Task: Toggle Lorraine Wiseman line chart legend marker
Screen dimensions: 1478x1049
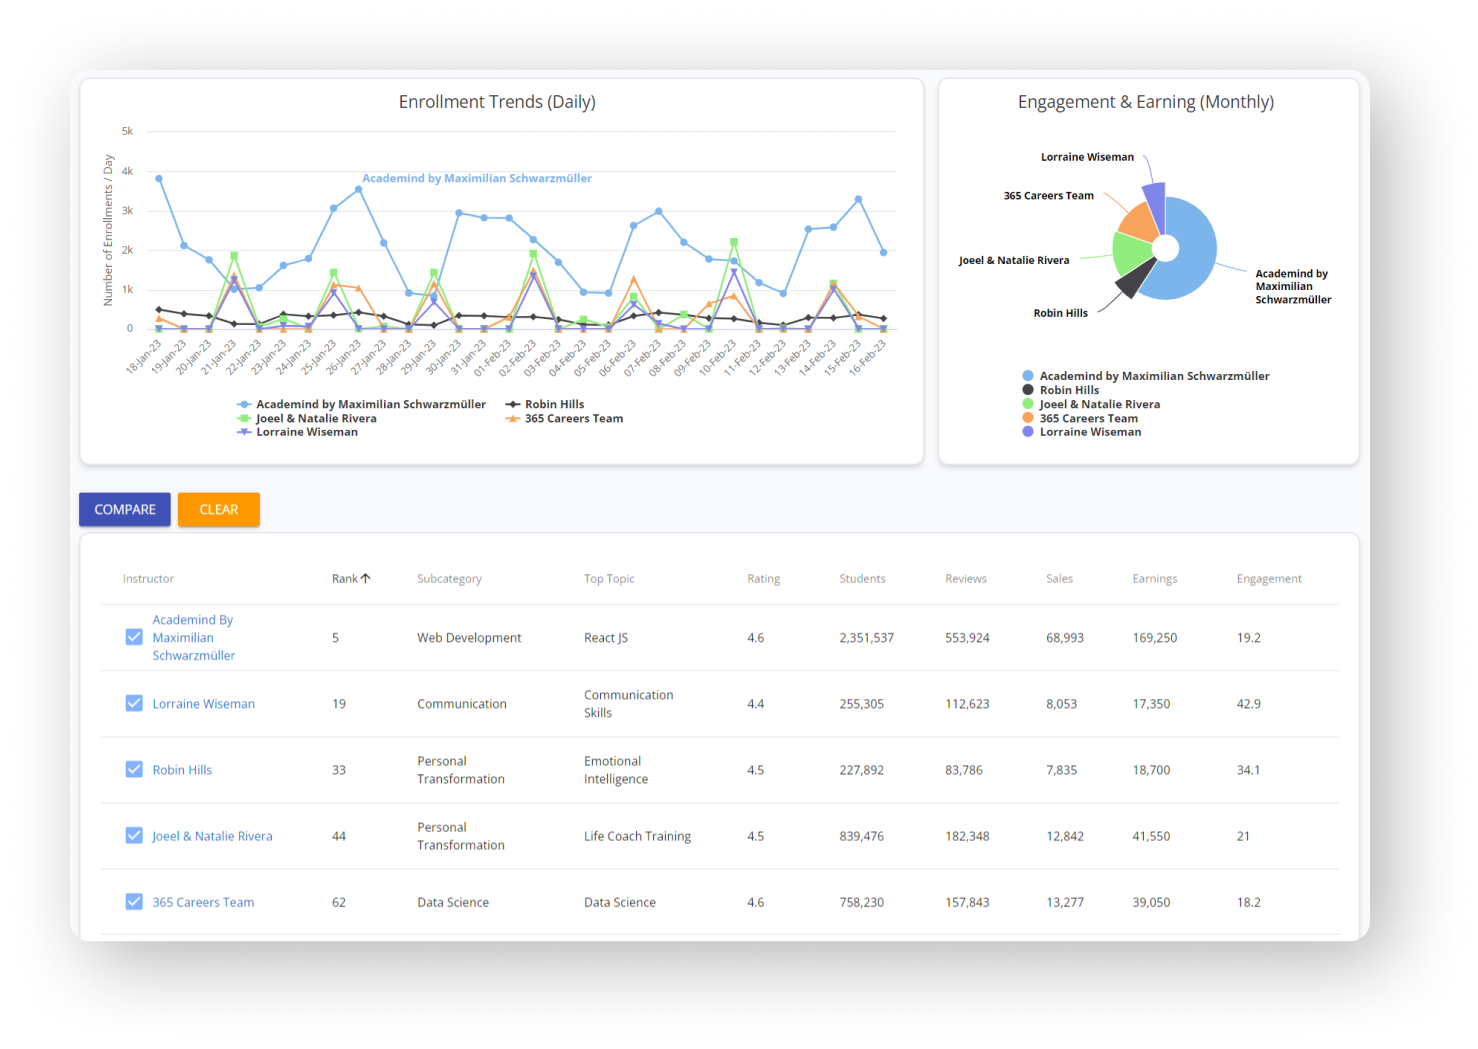Action: pos(244,432)
